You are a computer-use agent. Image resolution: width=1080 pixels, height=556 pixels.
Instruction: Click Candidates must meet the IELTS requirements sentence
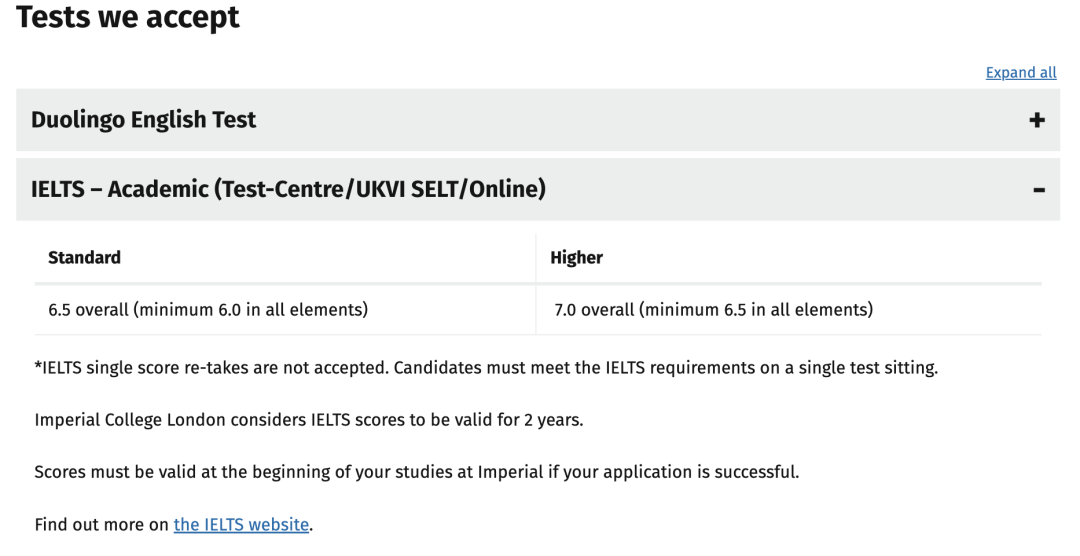(666, 368)
